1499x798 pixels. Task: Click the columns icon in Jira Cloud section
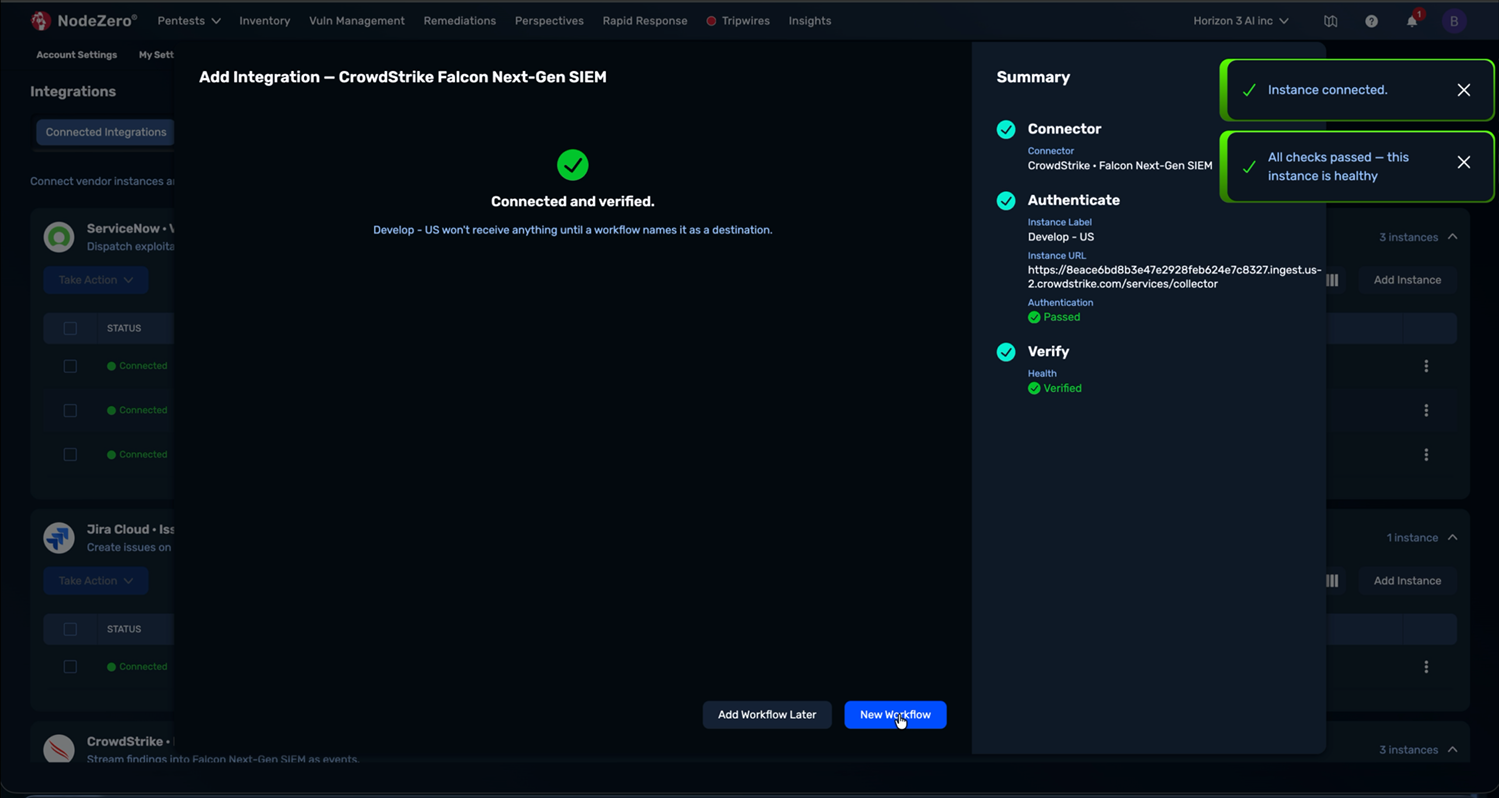coord(1332,581)
